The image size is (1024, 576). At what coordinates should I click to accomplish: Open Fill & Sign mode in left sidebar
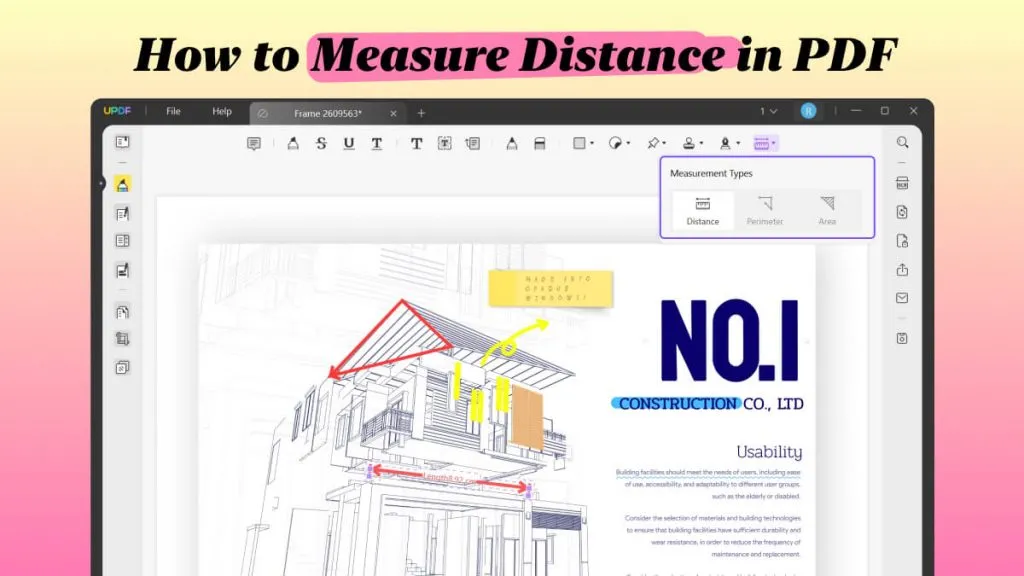point(122,270)
